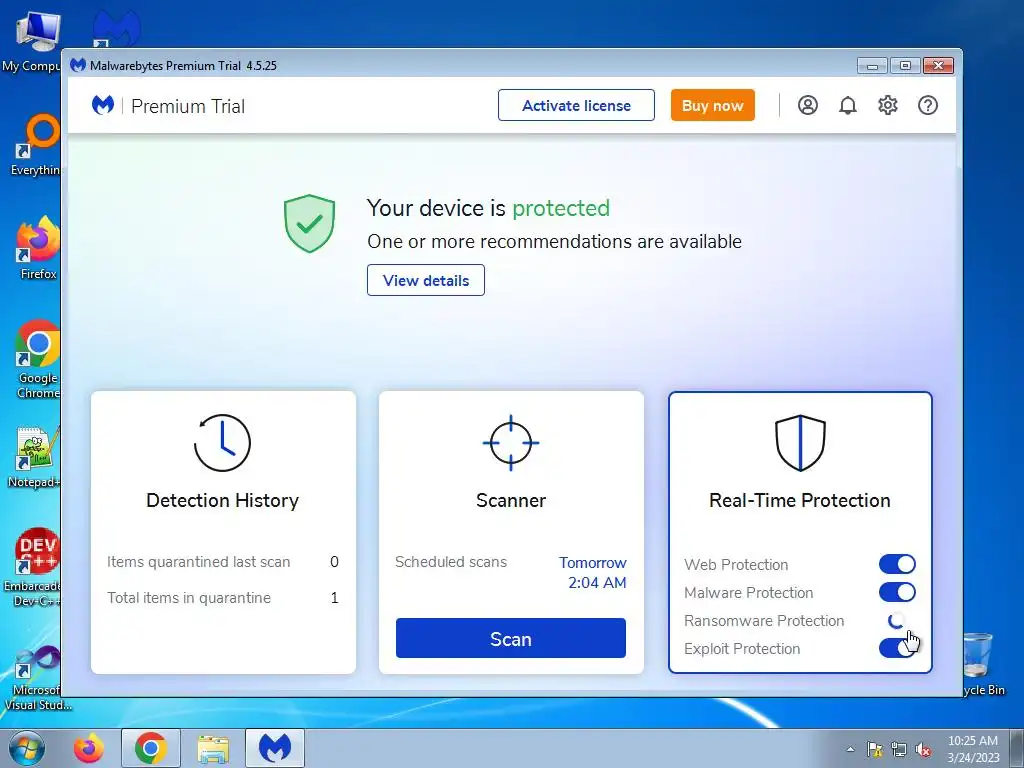This screenshot has height=768, width=1024.
Task: Click the orange Buy now button
Action: [712, 105]
